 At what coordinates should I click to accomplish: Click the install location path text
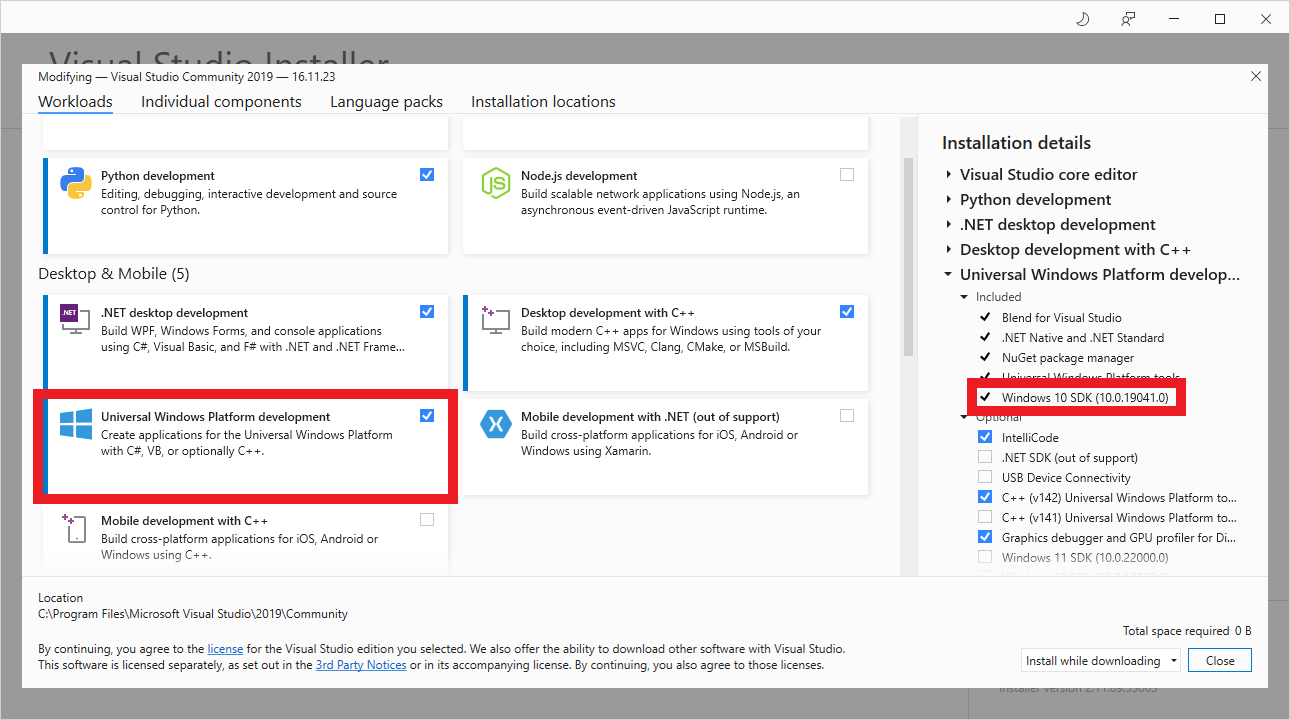[193, 614]
